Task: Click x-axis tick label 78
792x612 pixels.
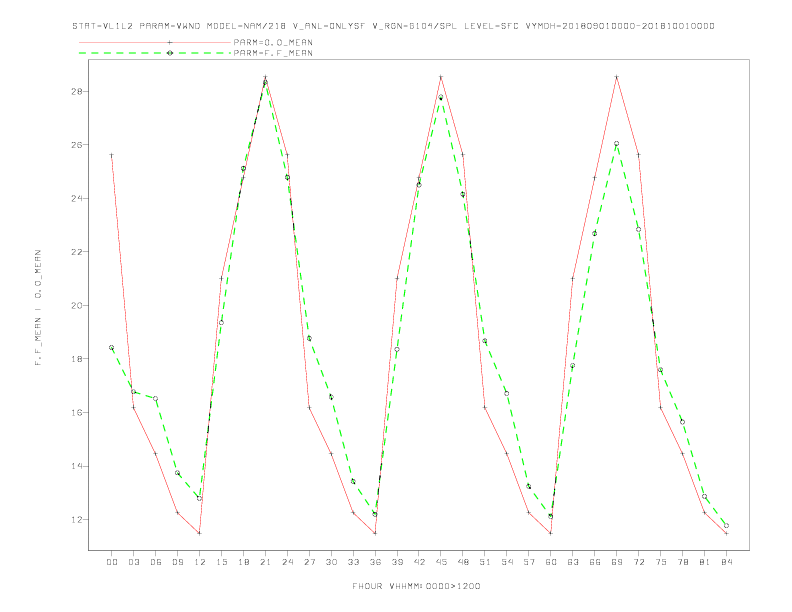Action: coord(682,562)
